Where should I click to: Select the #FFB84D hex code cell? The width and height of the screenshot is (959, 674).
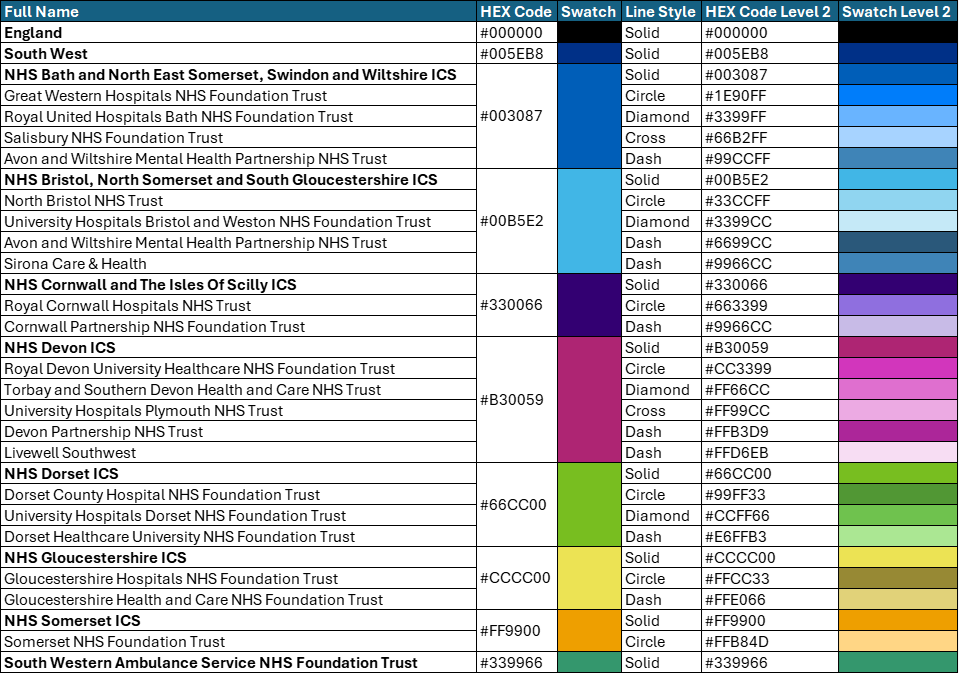point(769,642)
